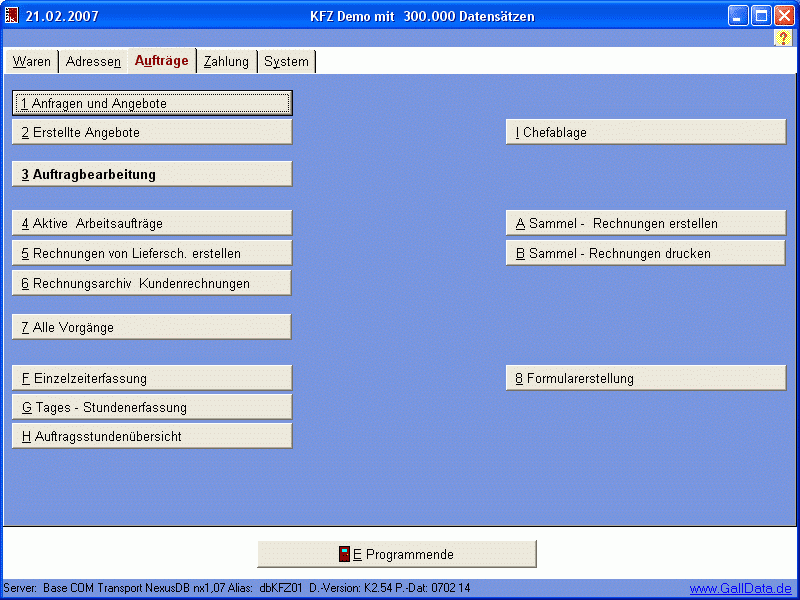Open Rechnungen von Liefersch. erstellen
The image size is (800, 600).
coord(152,253)
